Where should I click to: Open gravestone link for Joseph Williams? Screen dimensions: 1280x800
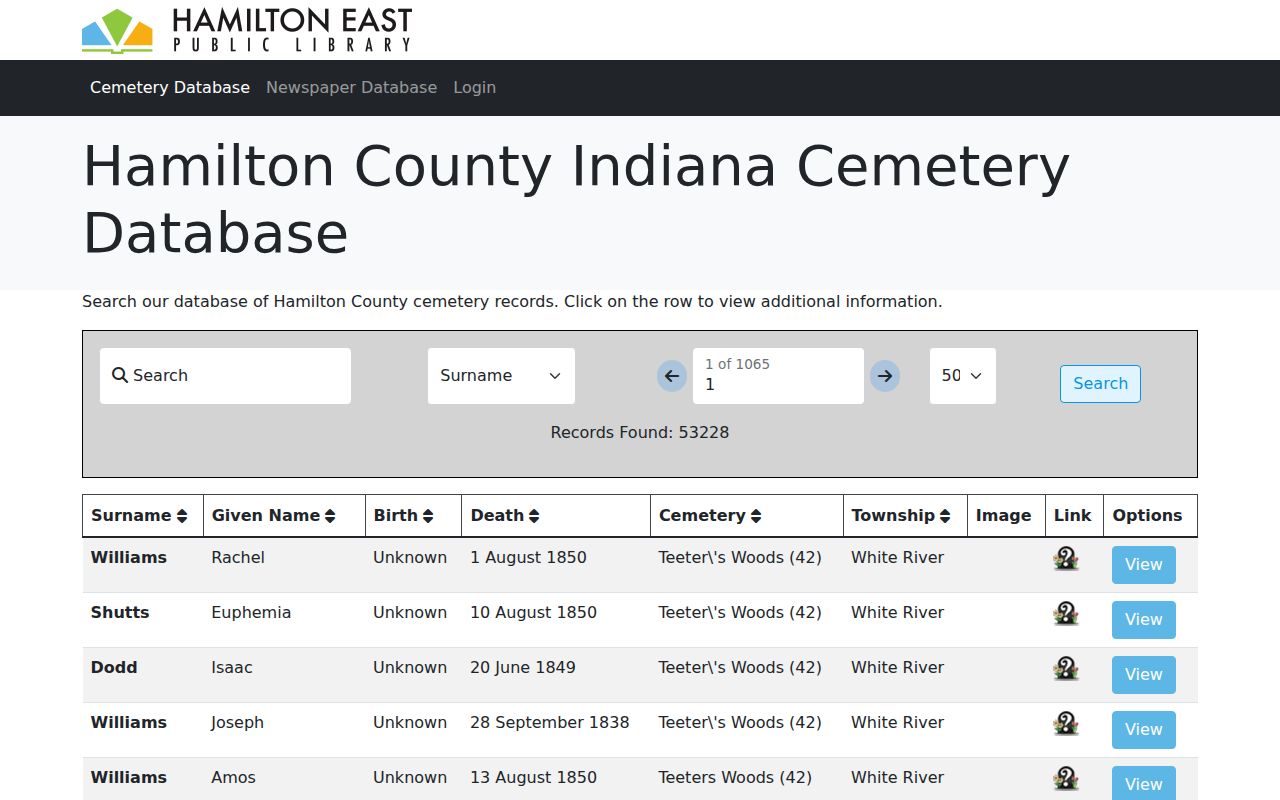point(1066,724)
